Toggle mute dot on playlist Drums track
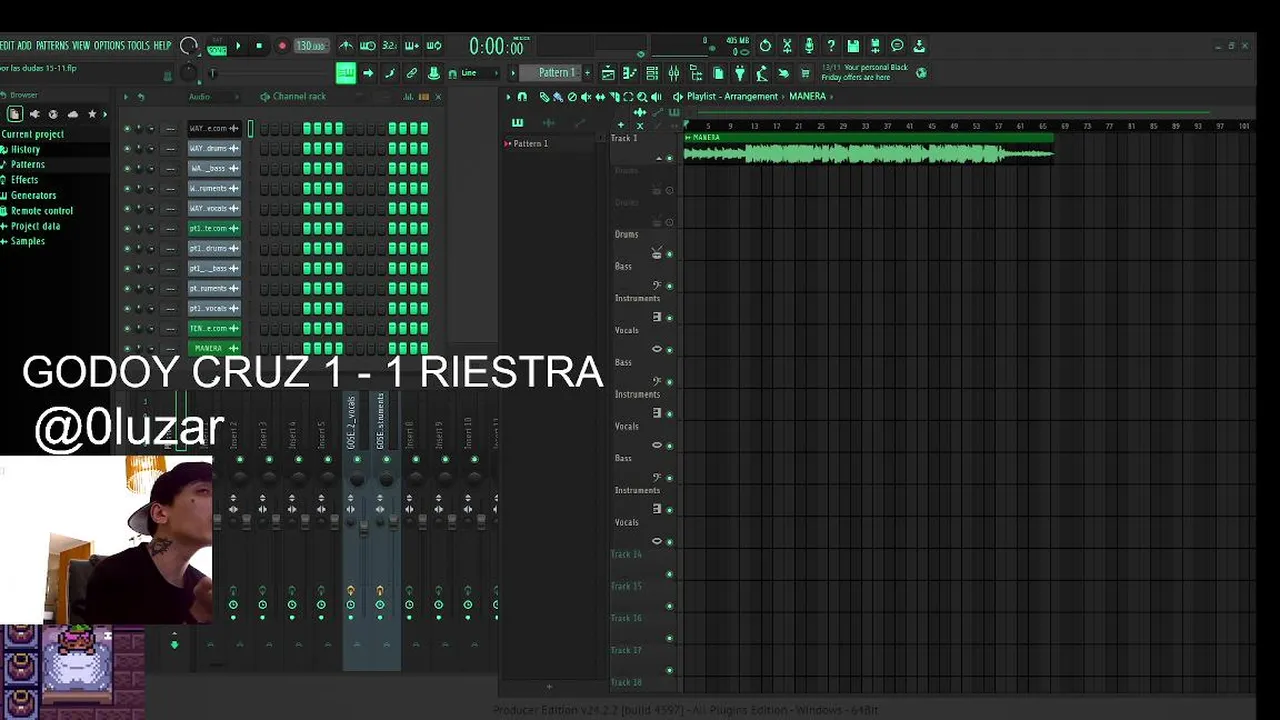1280x720 pixels. [x=669, y=254]
